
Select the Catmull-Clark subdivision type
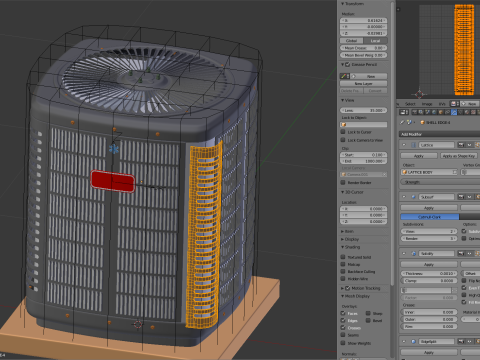[430, 217]
